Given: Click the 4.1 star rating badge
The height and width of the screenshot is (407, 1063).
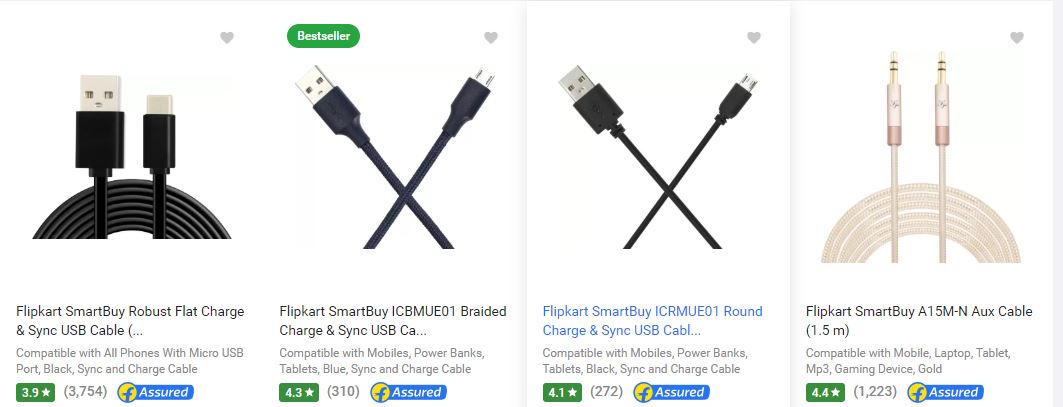Looking at the screenshot, I should click(562, 392).
